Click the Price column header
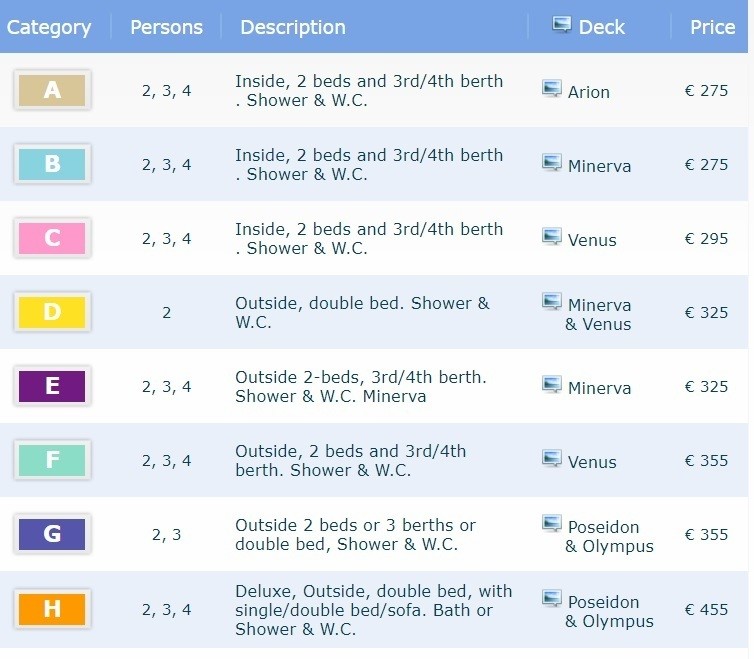The image size is (754, 659). (x=712, y=27)
